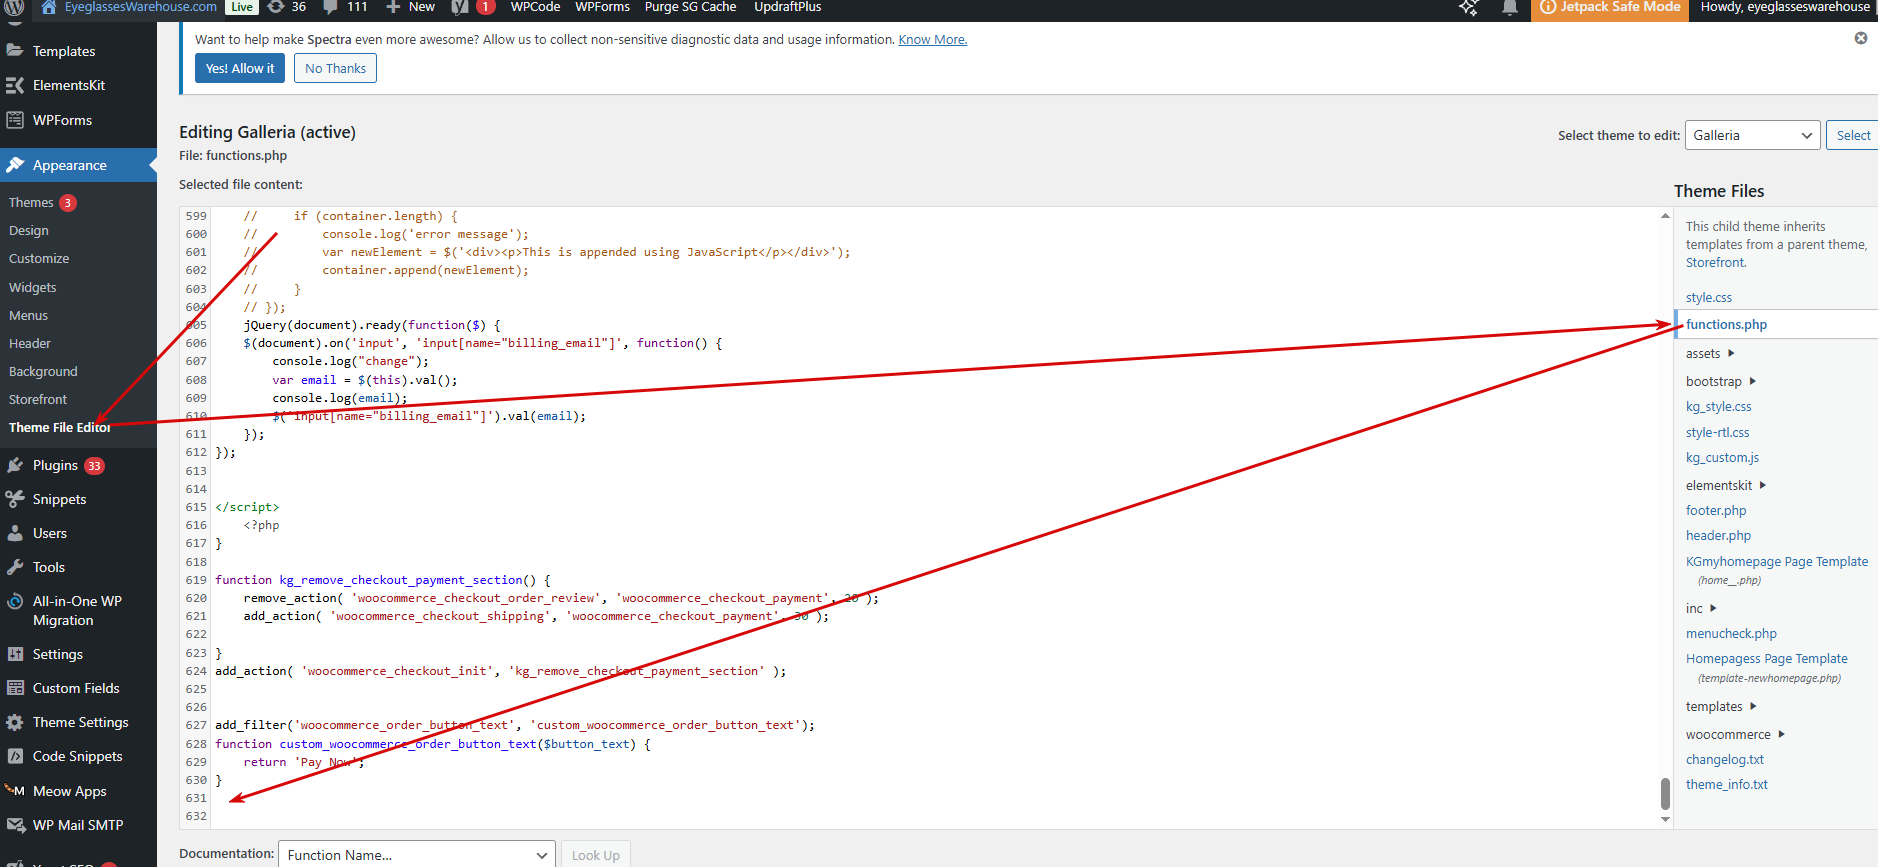Click the code editor vertical scrollbar thumb
1878x867 pixels.
(1665, 794)
